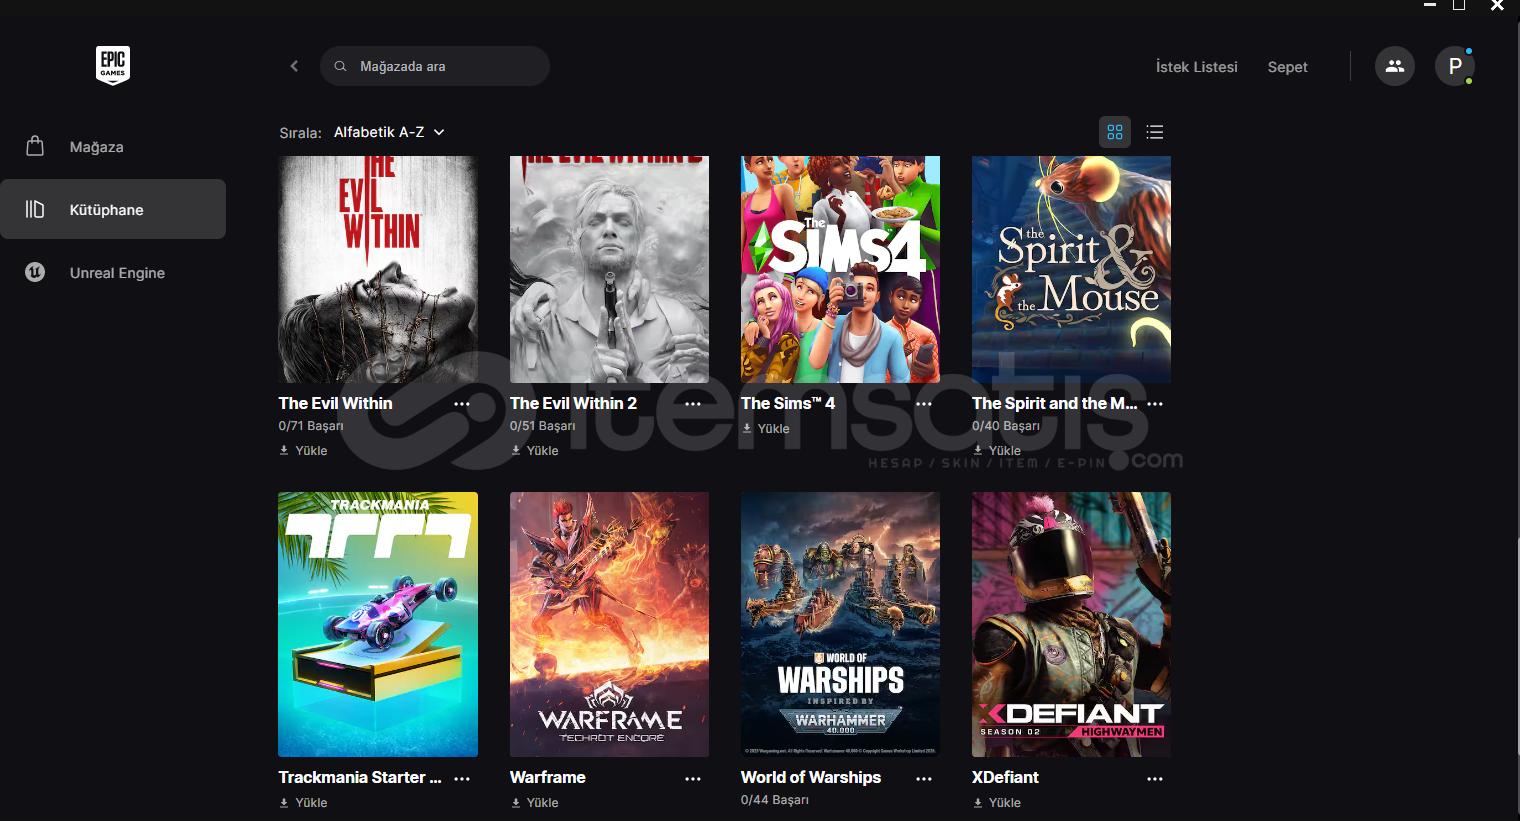Open Trackmania cover art

click(378, 624)
